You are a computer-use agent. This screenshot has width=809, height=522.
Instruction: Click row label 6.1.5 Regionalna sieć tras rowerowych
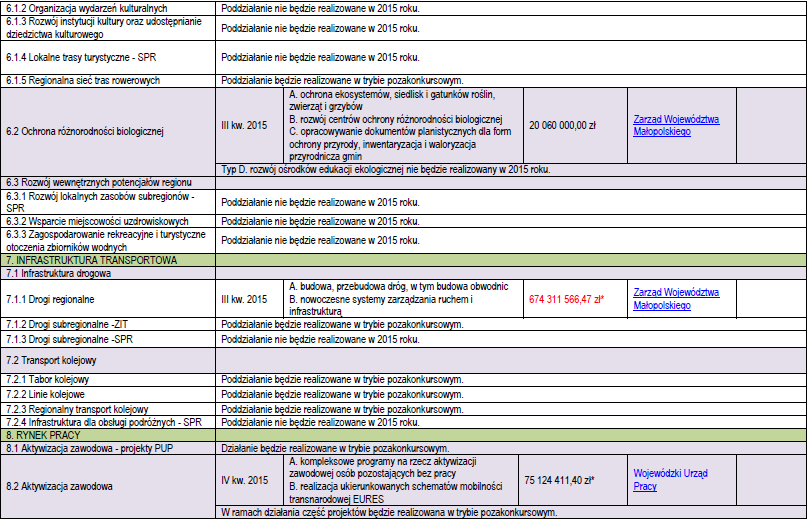(x=83, y=80)
